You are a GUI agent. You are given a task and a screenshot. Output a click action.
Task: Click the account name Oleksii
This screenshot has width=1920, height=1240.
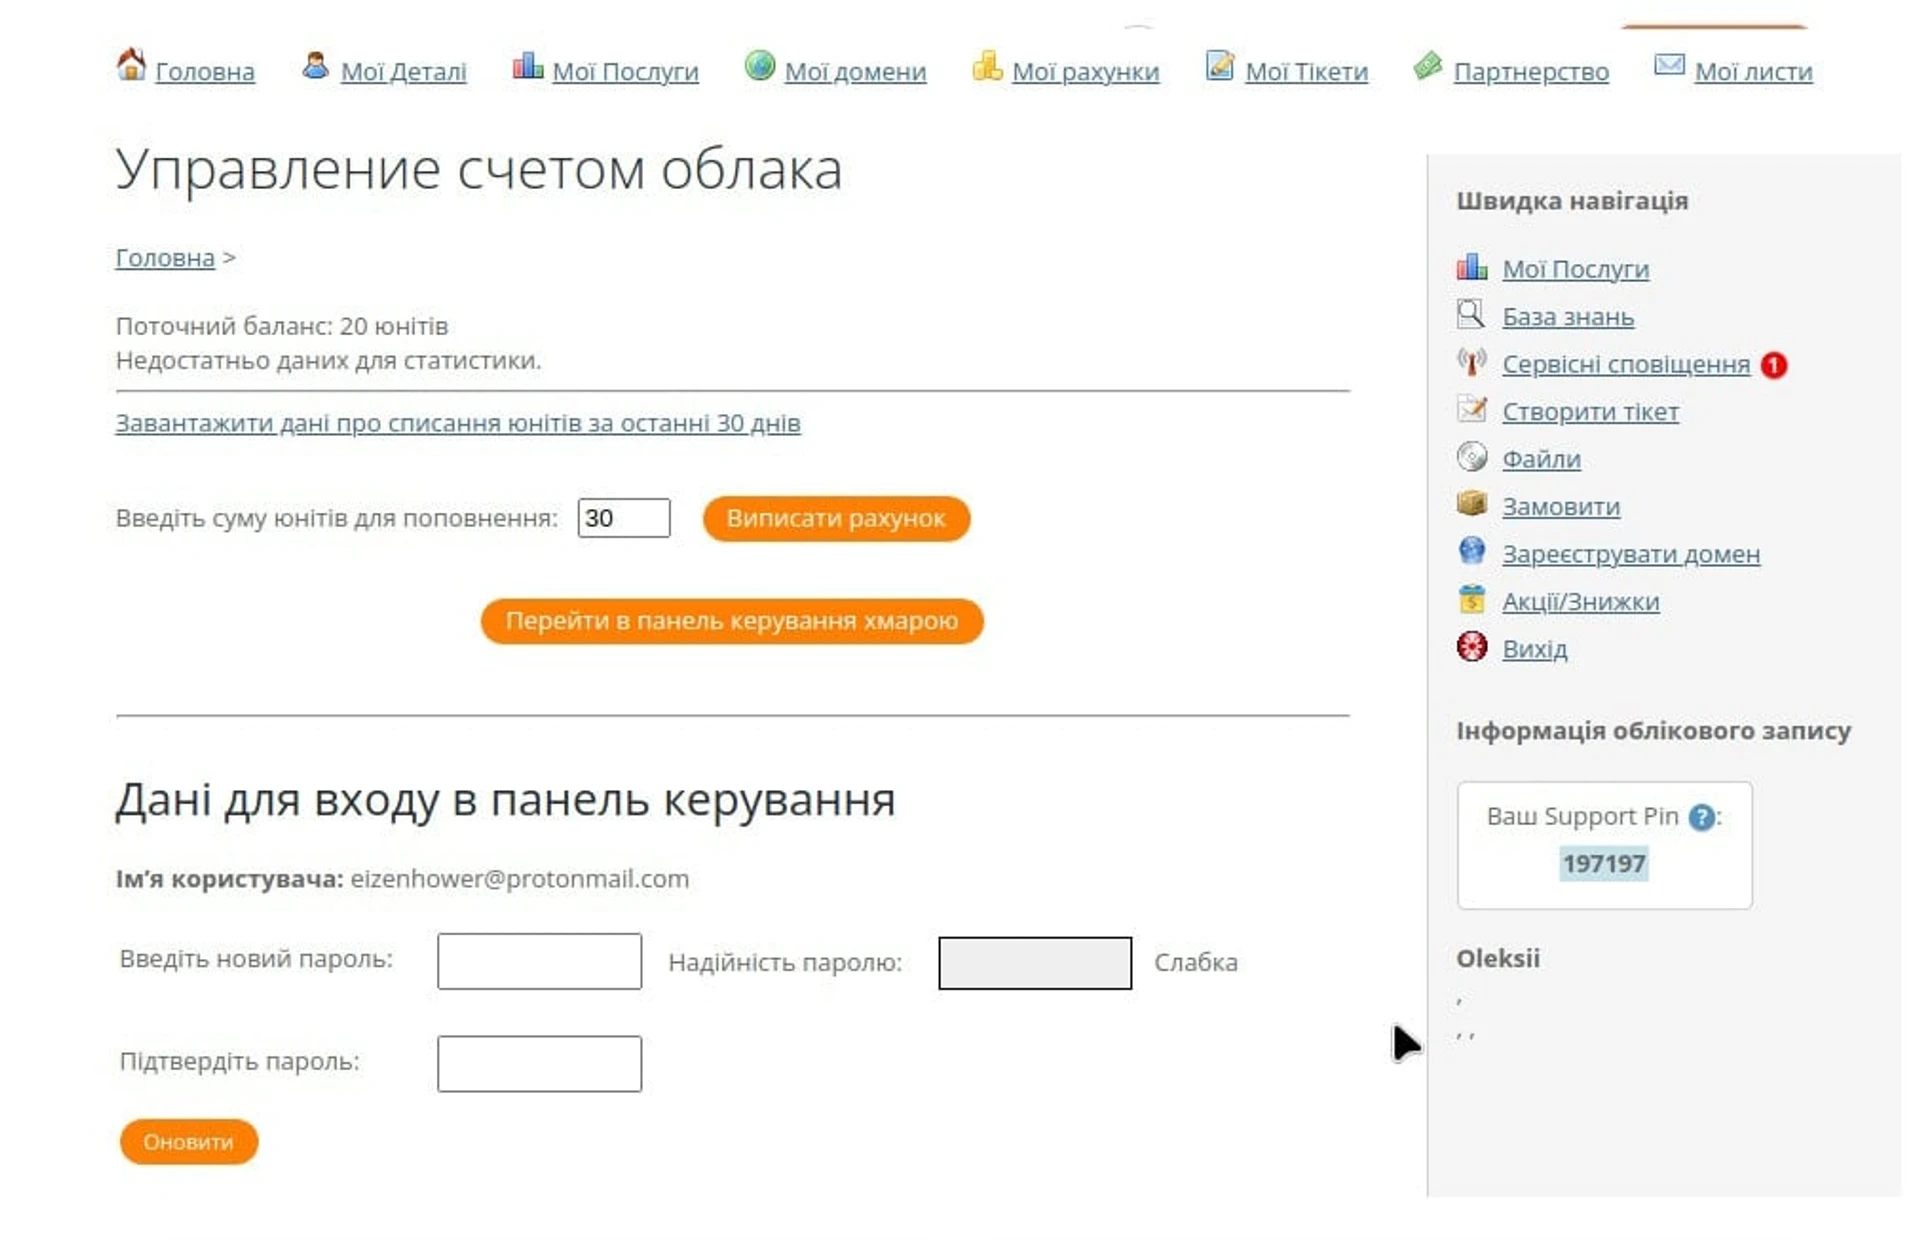1498,959
